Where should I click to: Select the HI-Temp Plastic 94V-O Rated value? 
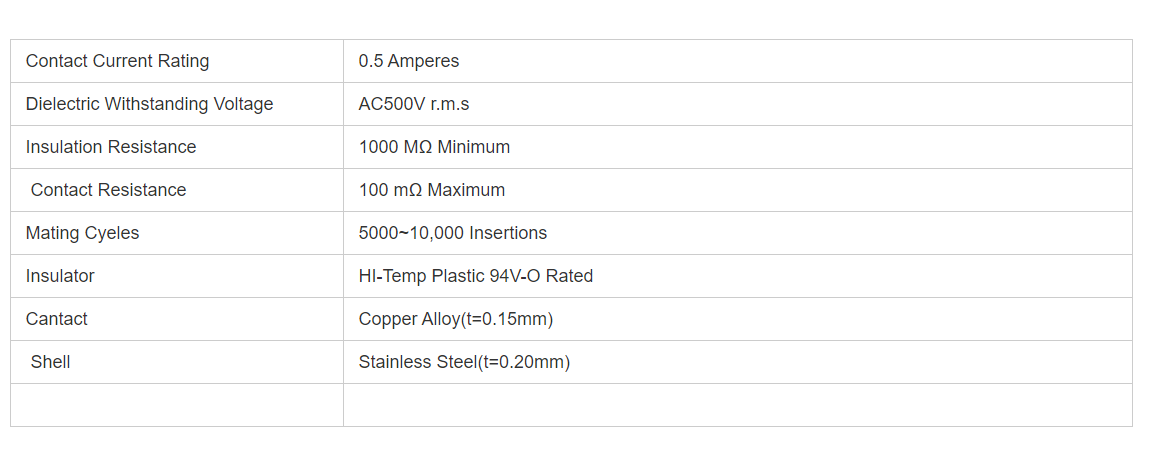475,276
